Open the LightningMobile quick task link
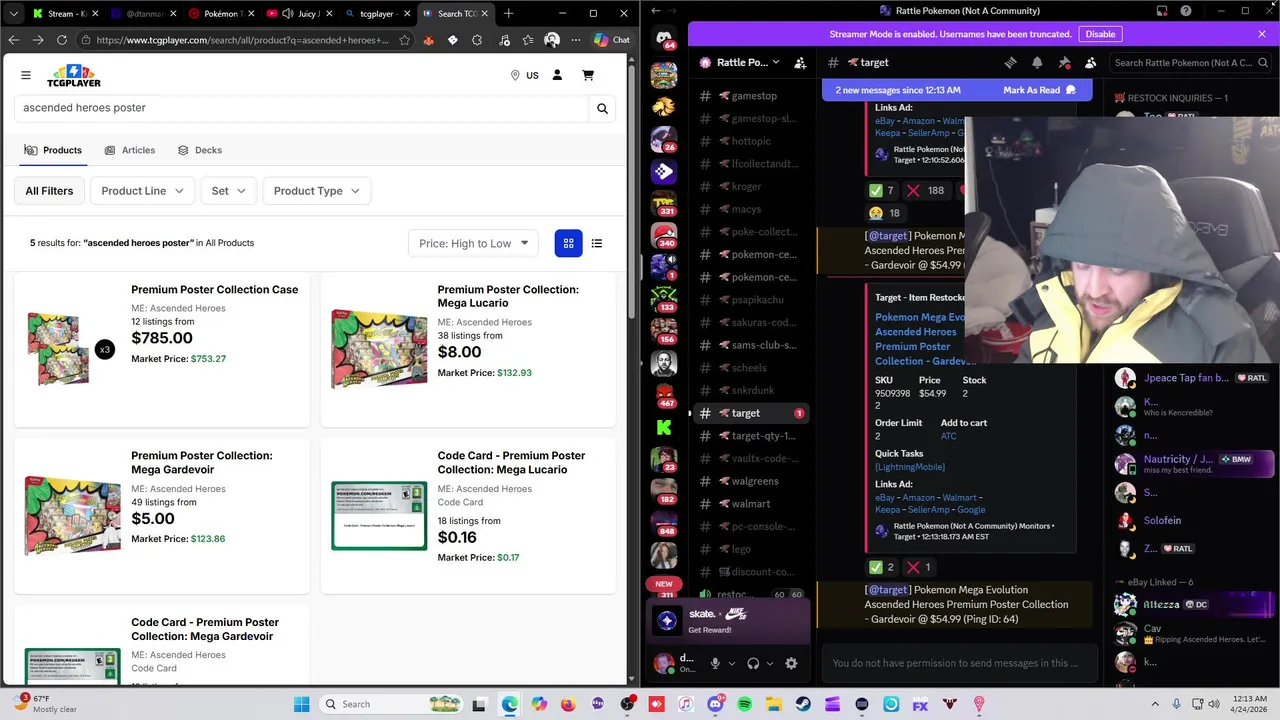Image resolution: width=1280 pixels, height=720 pixels. [910, 467]
